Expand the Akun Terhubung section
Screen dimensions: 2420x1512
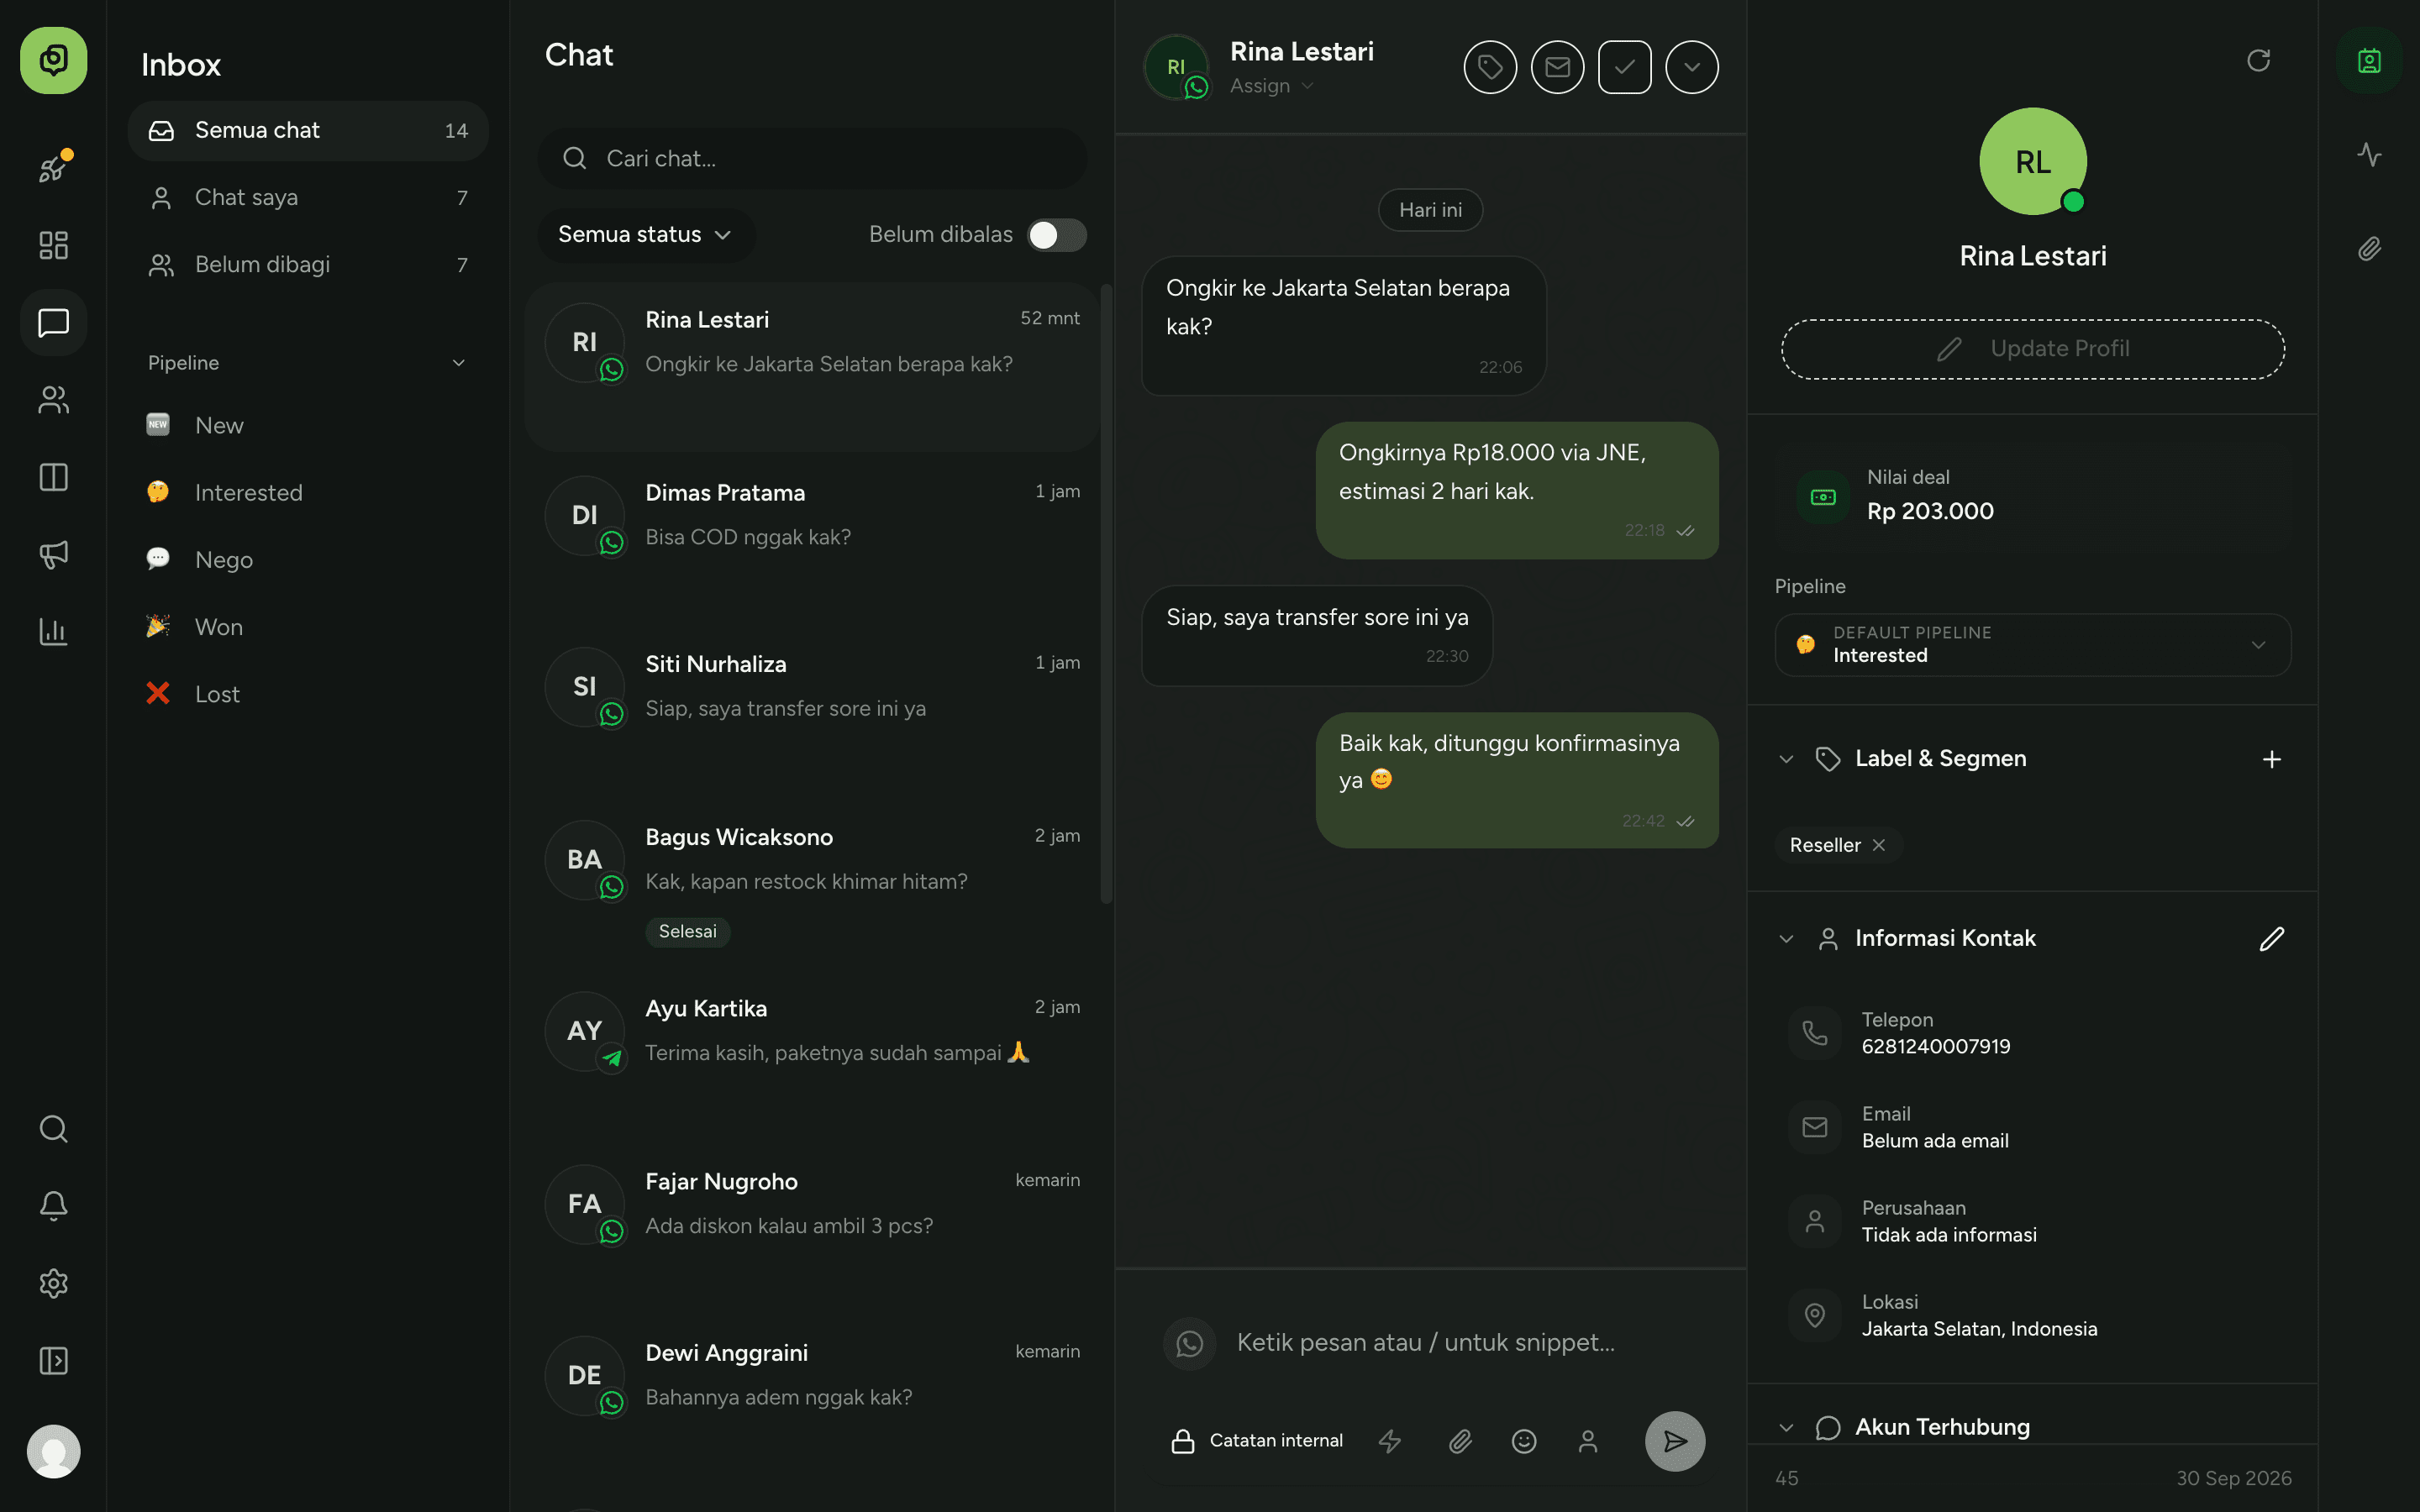[1786, 1428]
